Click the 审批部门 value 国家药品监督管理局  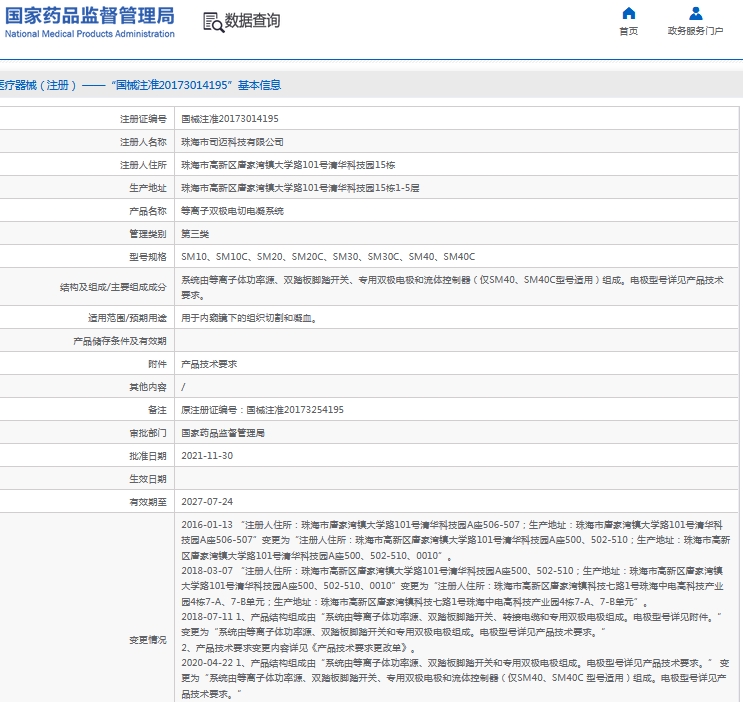(x=222, y=433)
